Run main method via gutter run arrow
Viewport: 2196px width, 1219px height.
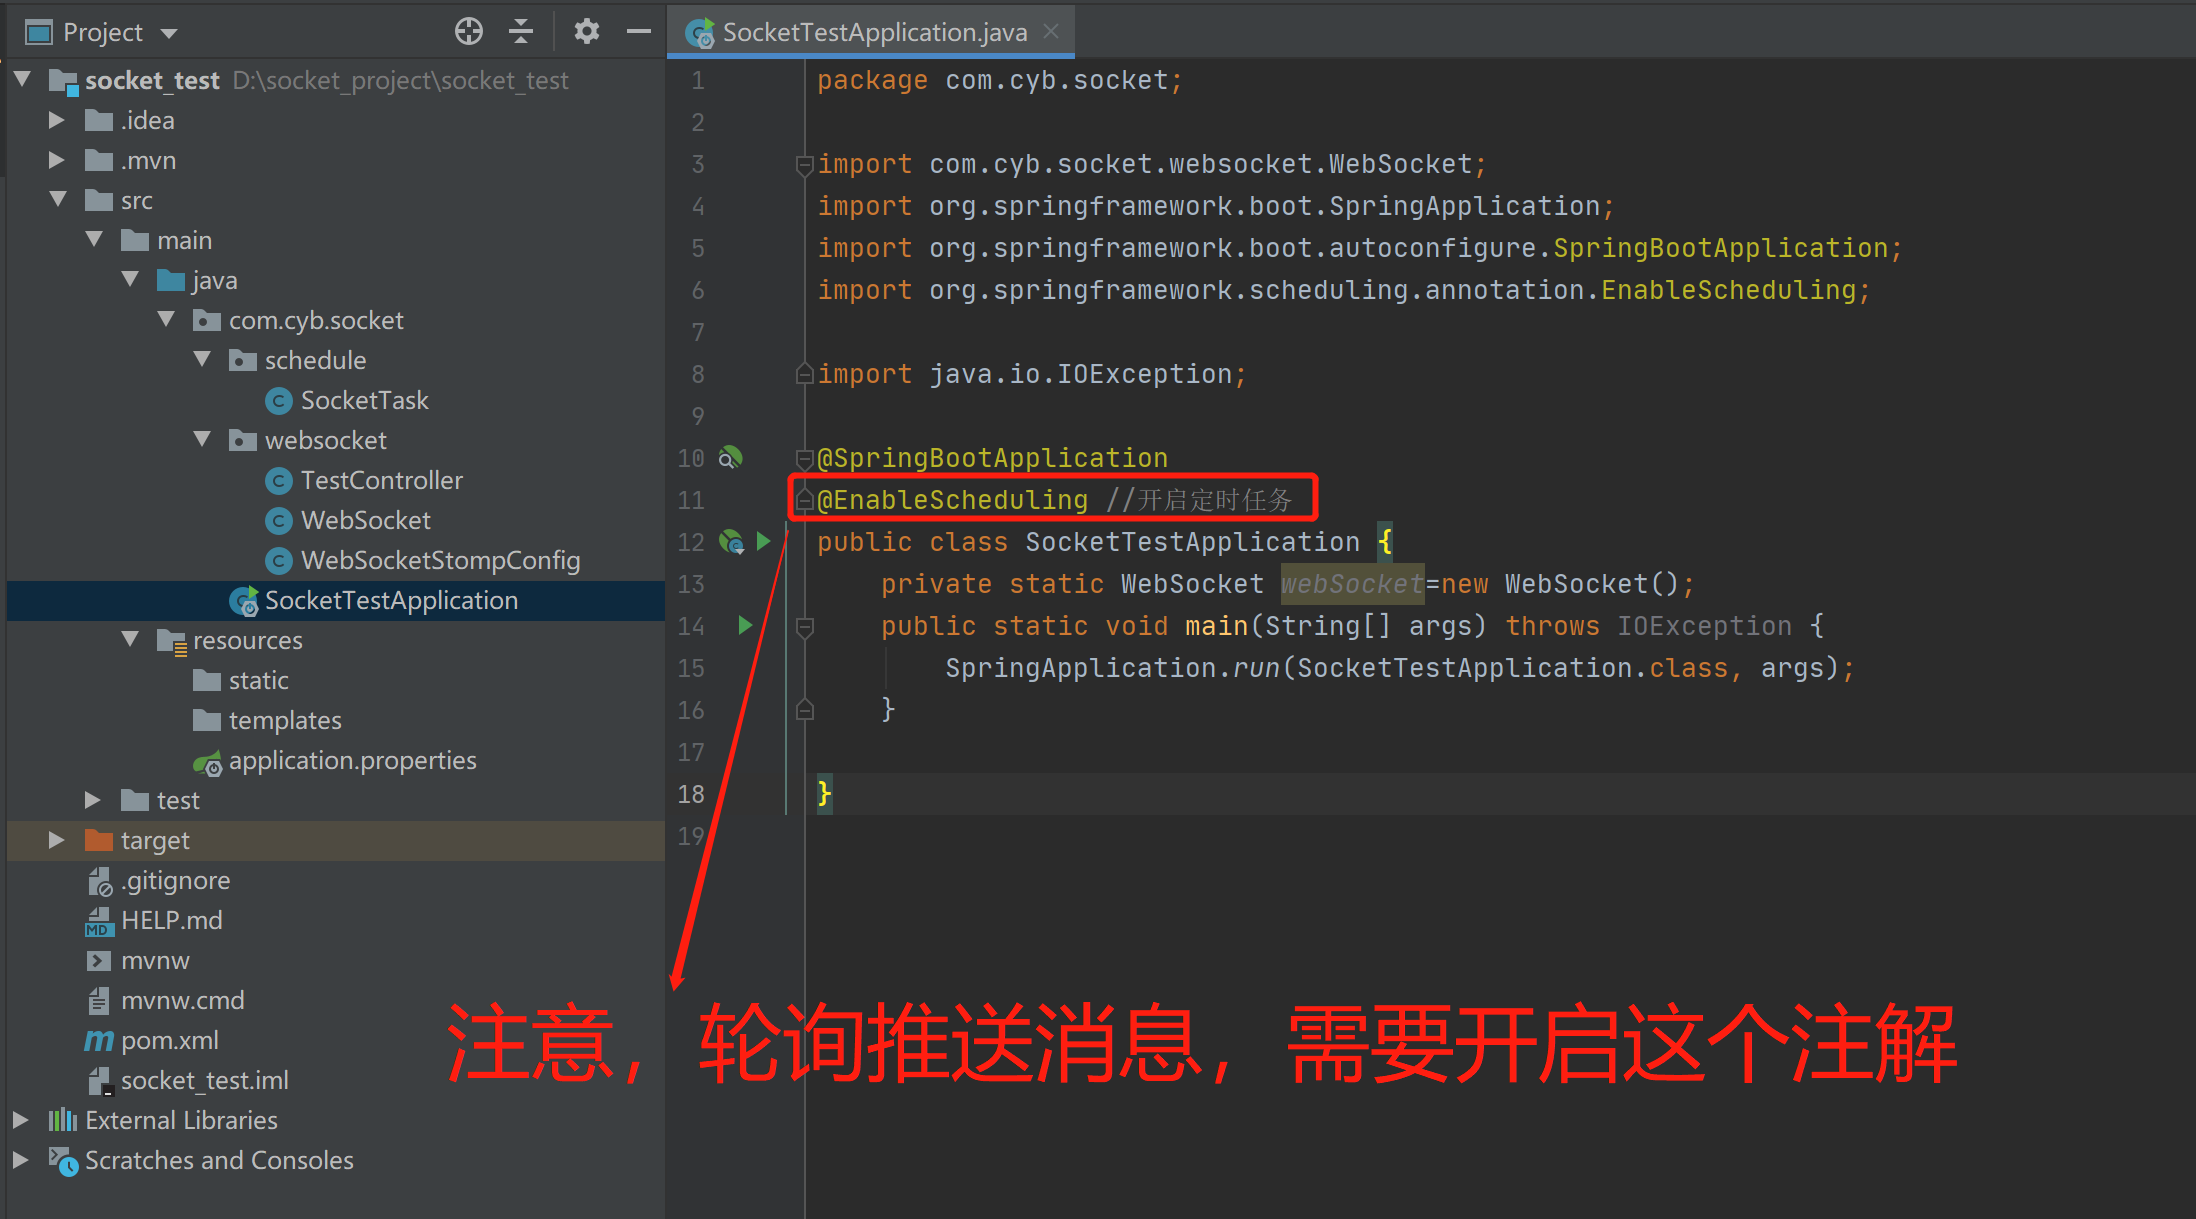[x=744, y=626]
